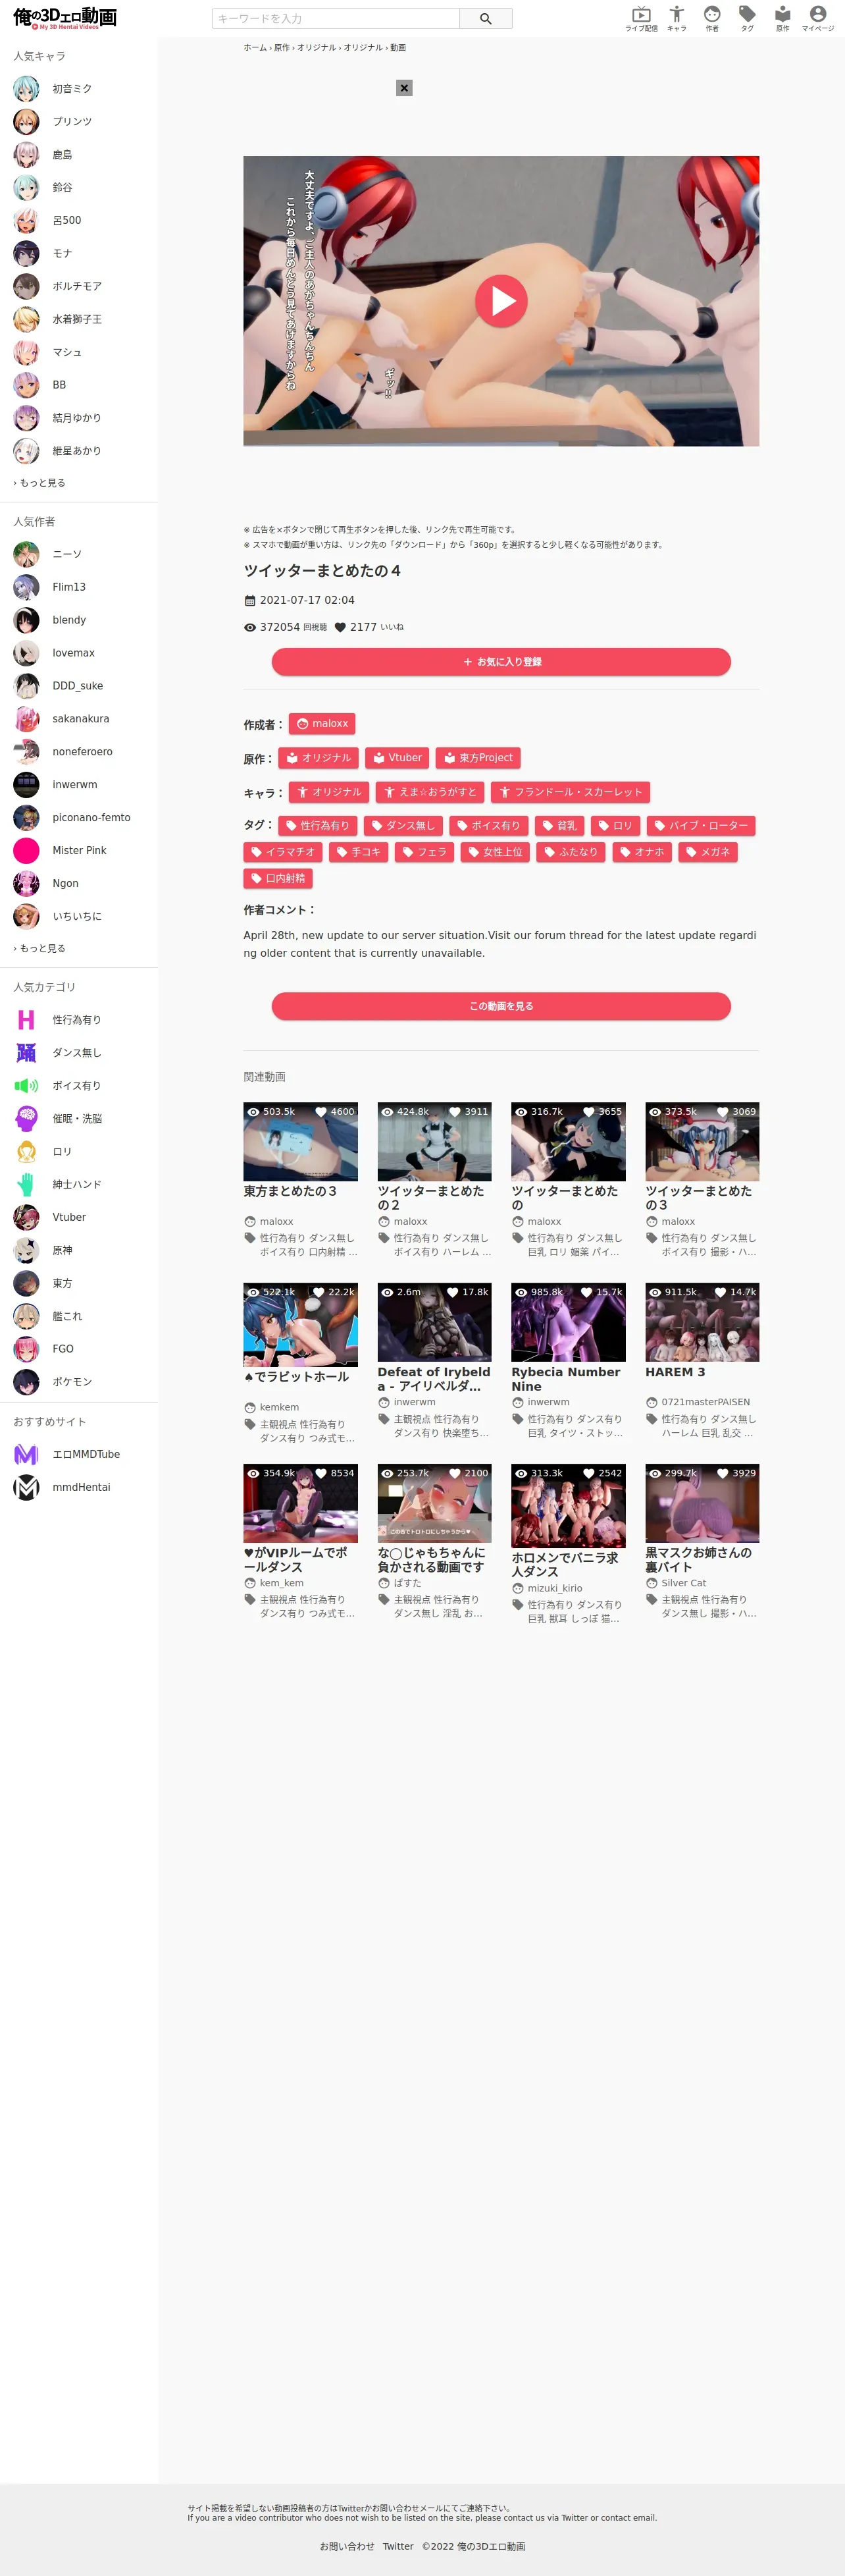Click the お気に入り登録 favorite button
Viewport: 845px width, 2576px height.
(501, 662)
